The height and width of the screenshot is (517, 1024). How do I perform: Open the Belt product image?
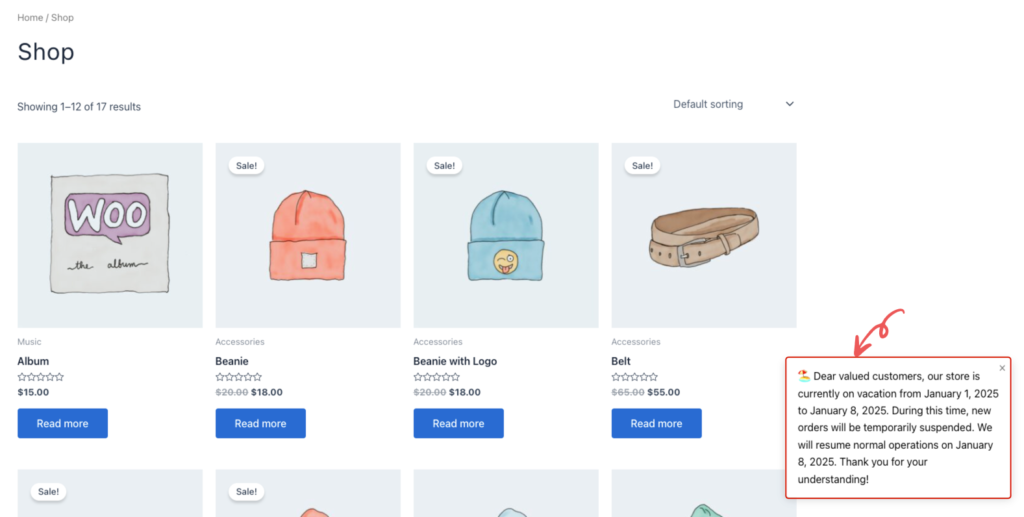coord(704,236)
